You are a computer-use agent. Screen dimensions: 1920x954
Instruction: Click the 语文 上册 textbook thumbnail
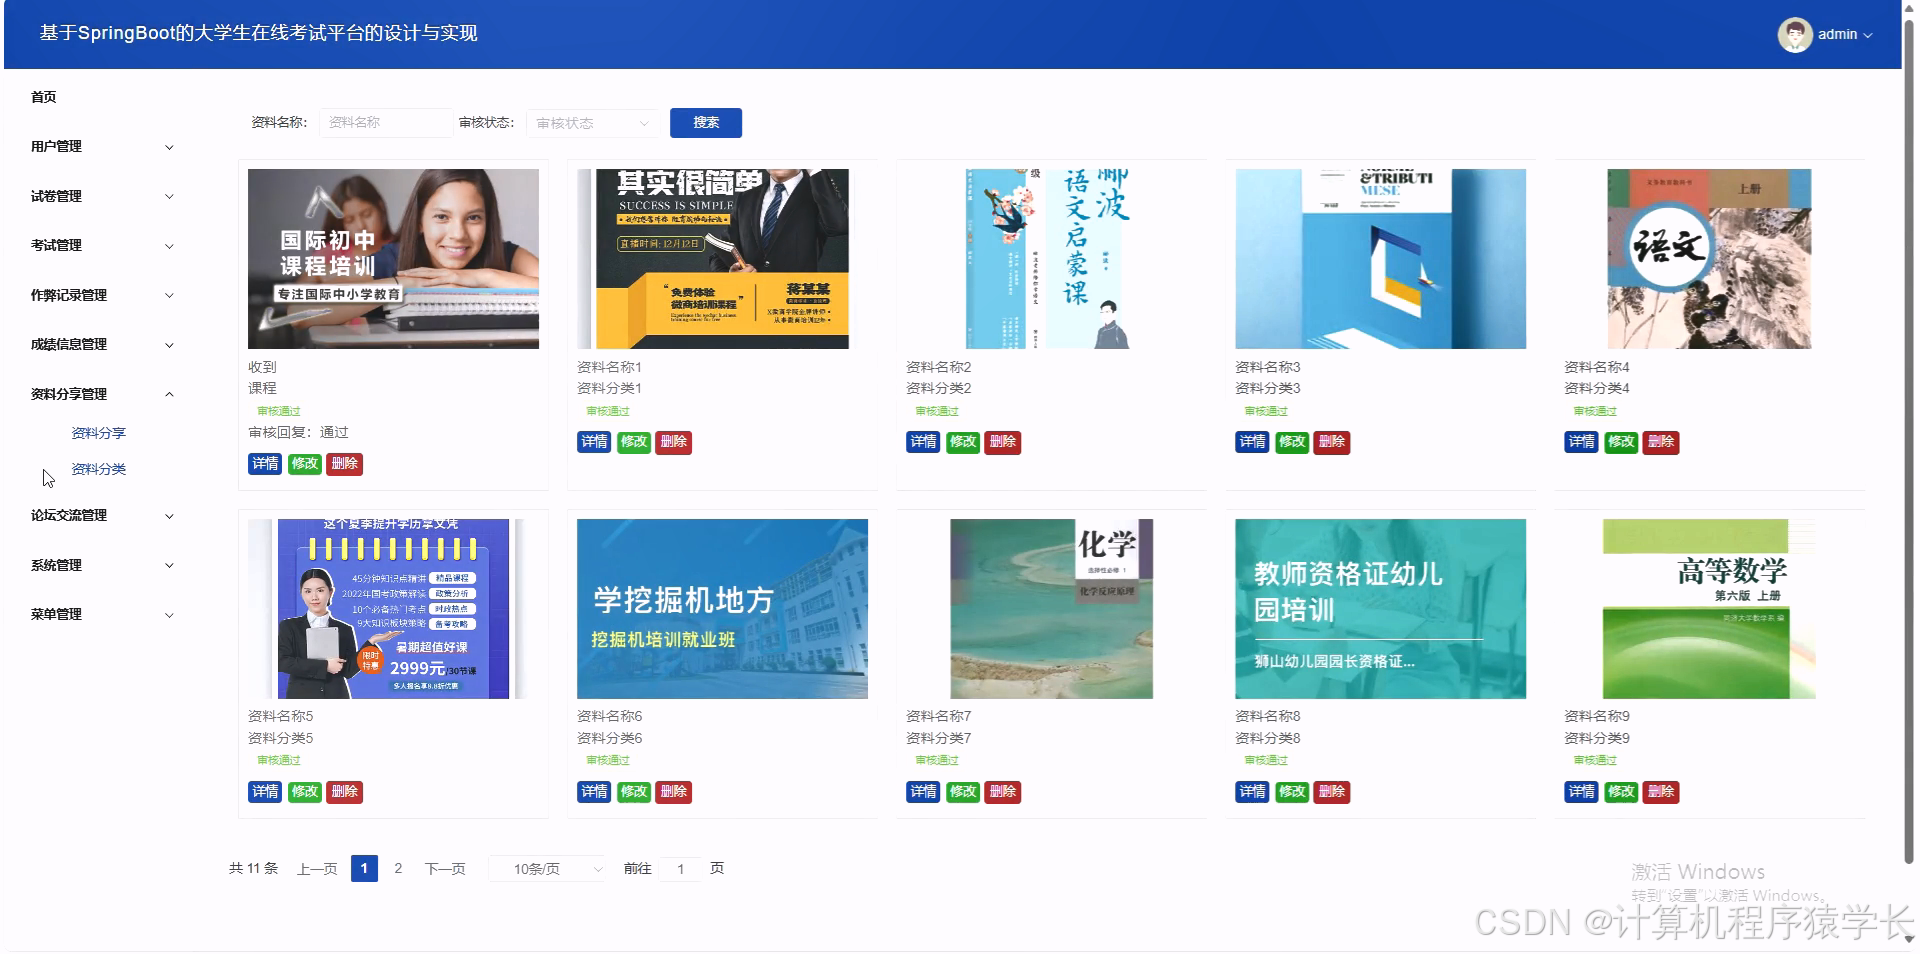click(x=1709, y=259)
